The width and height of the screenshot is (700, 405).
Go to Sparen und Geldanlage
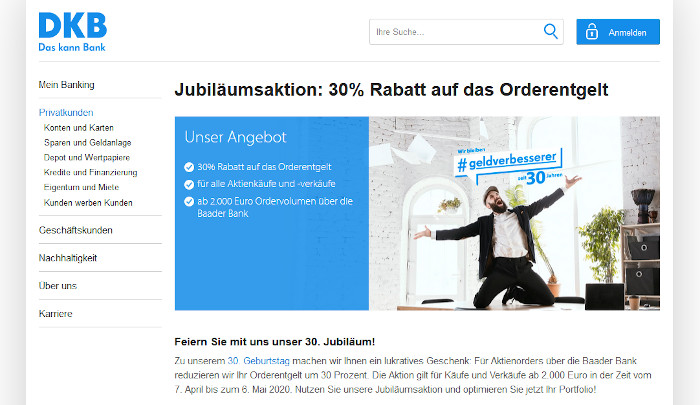[x=88, y=143]
